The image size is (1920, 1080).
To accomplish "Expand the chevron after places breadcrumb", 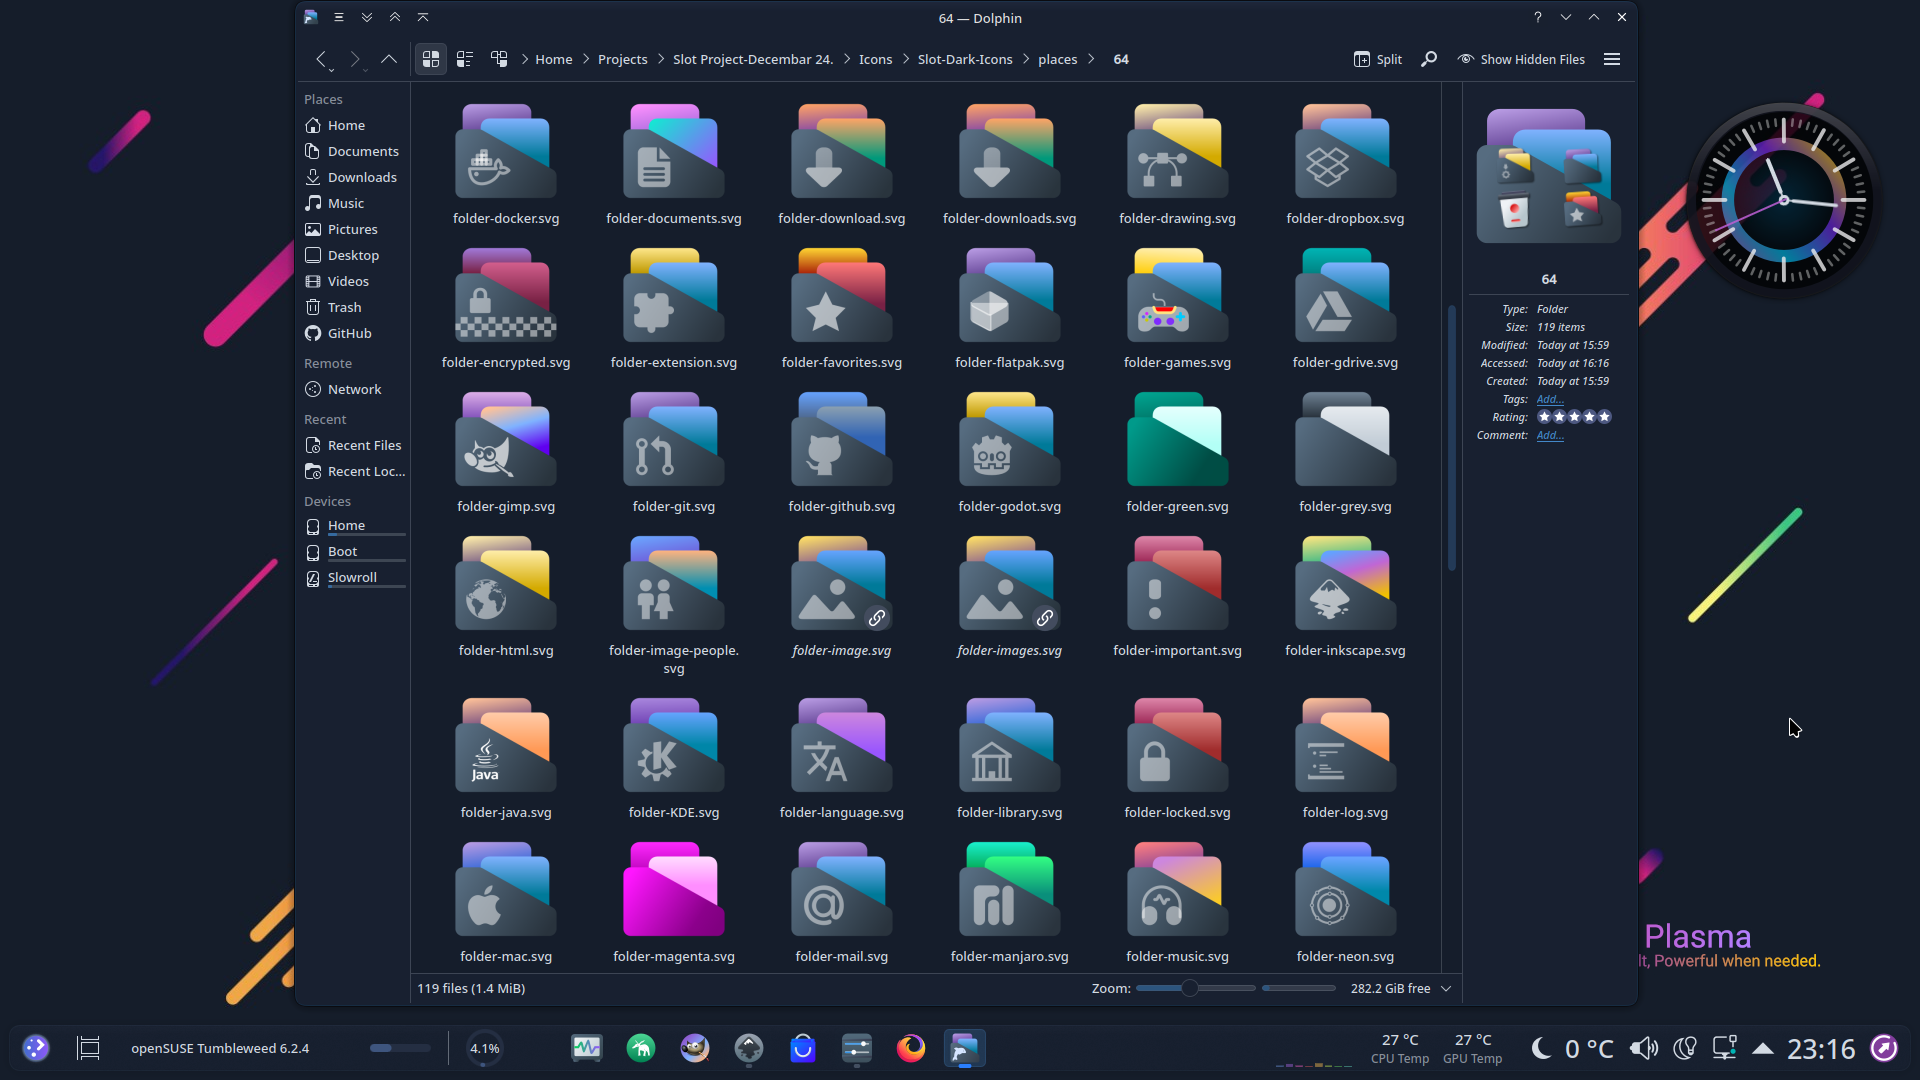I will click(x=1091, y=59).
